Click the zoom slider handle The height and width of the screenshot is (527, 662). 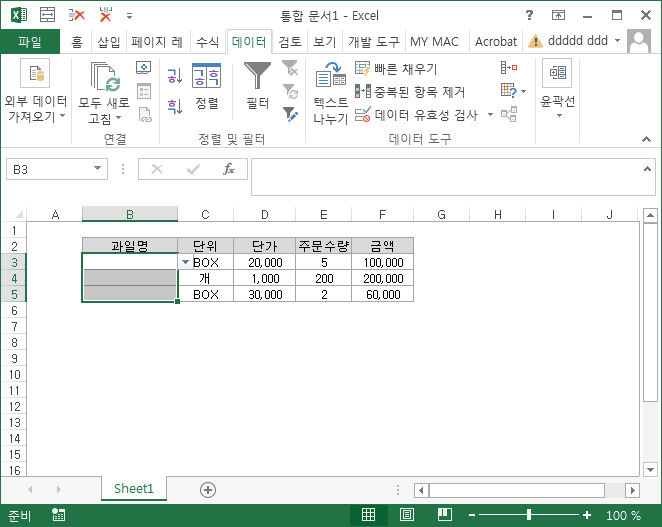click(x=529, y=515)
